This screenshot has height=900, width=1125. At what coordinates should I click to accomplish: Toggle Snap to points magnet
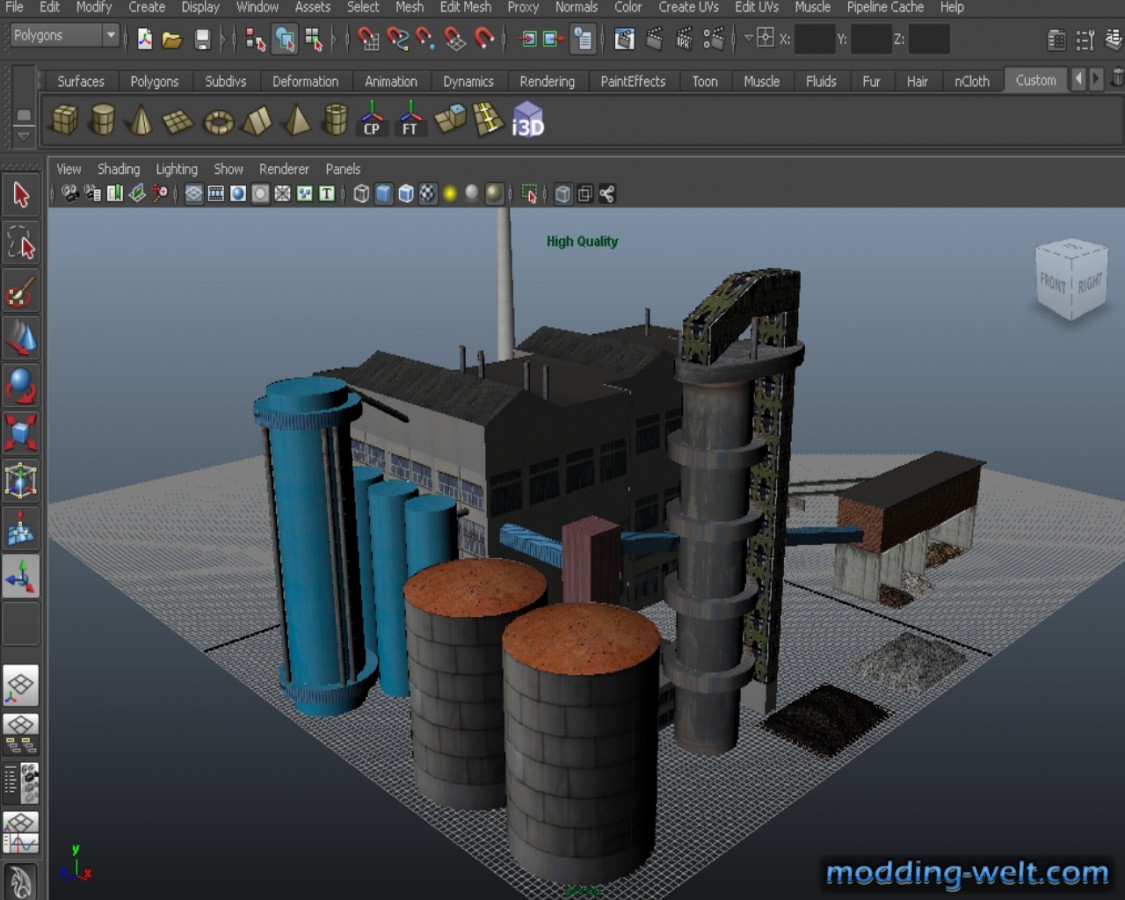(426, 39)
